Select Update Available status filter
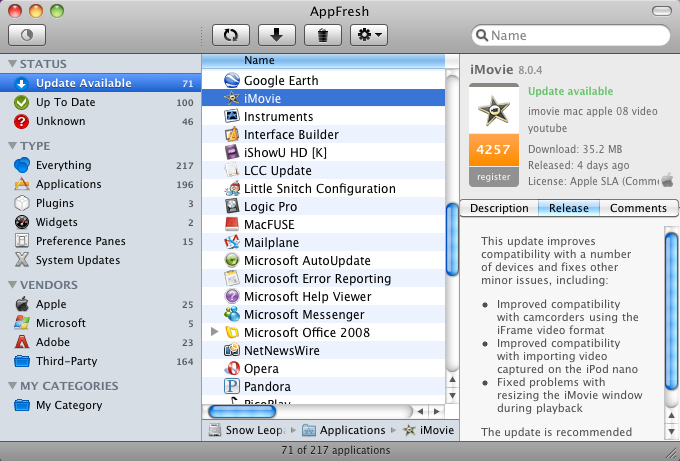 101,83
